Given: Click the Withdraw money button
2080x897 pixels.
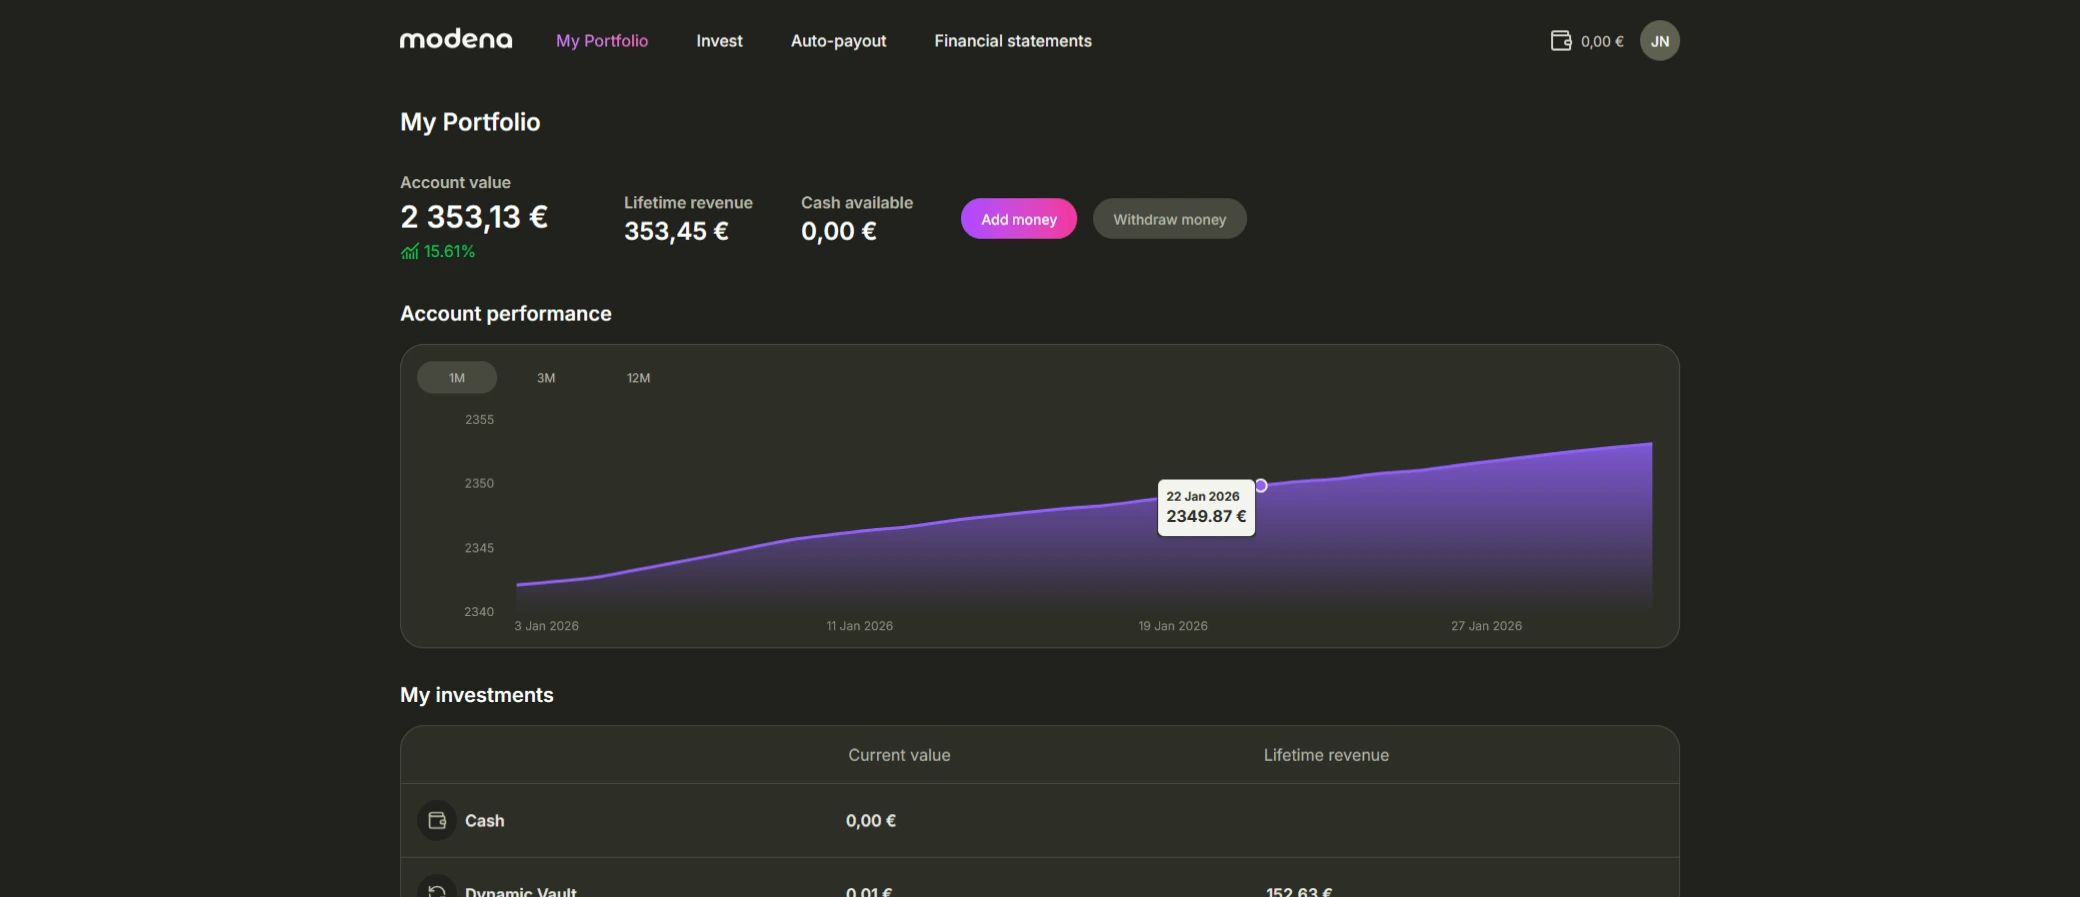Looking at the screenshot, I should click(x=1170, y=219).
